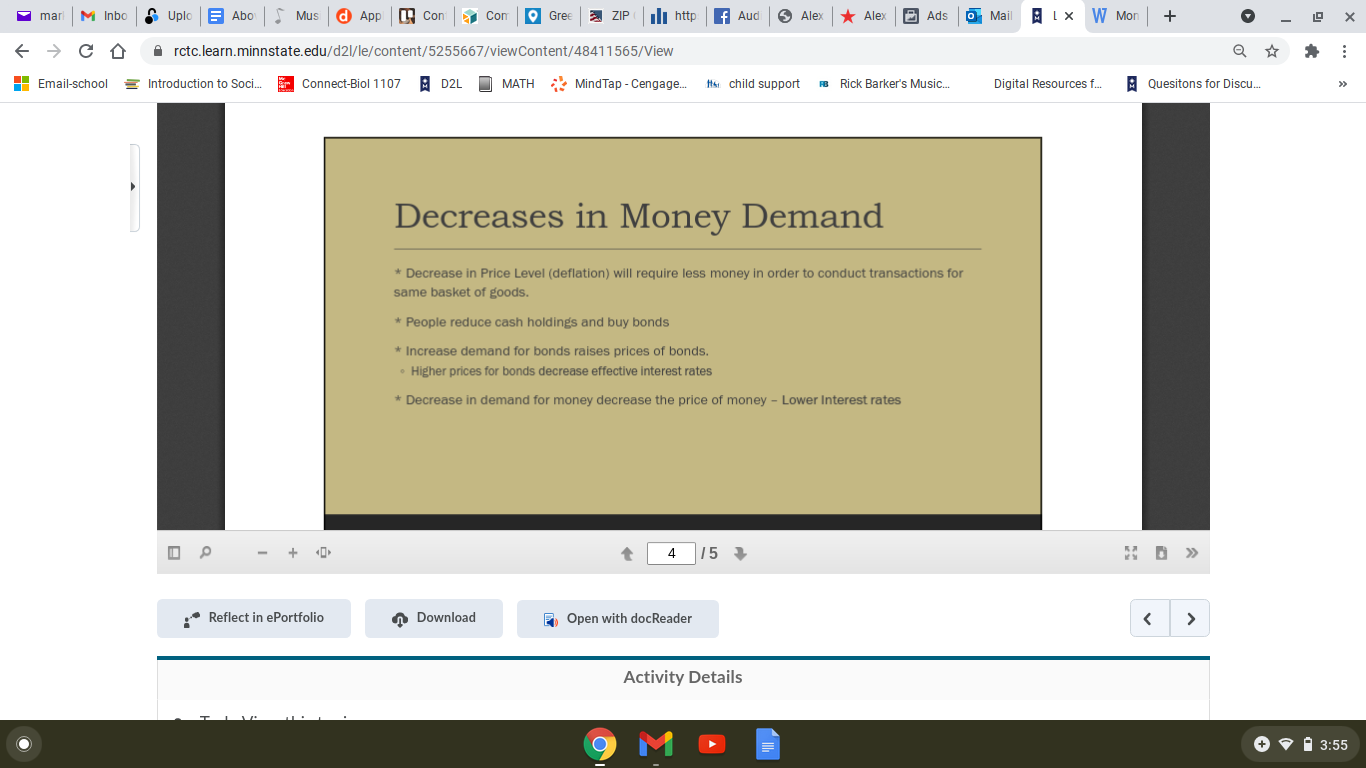The image size is (1366, 768).
Task: Toggle the Chrome extensions puzzle icon
Action: click(1311, 50)
